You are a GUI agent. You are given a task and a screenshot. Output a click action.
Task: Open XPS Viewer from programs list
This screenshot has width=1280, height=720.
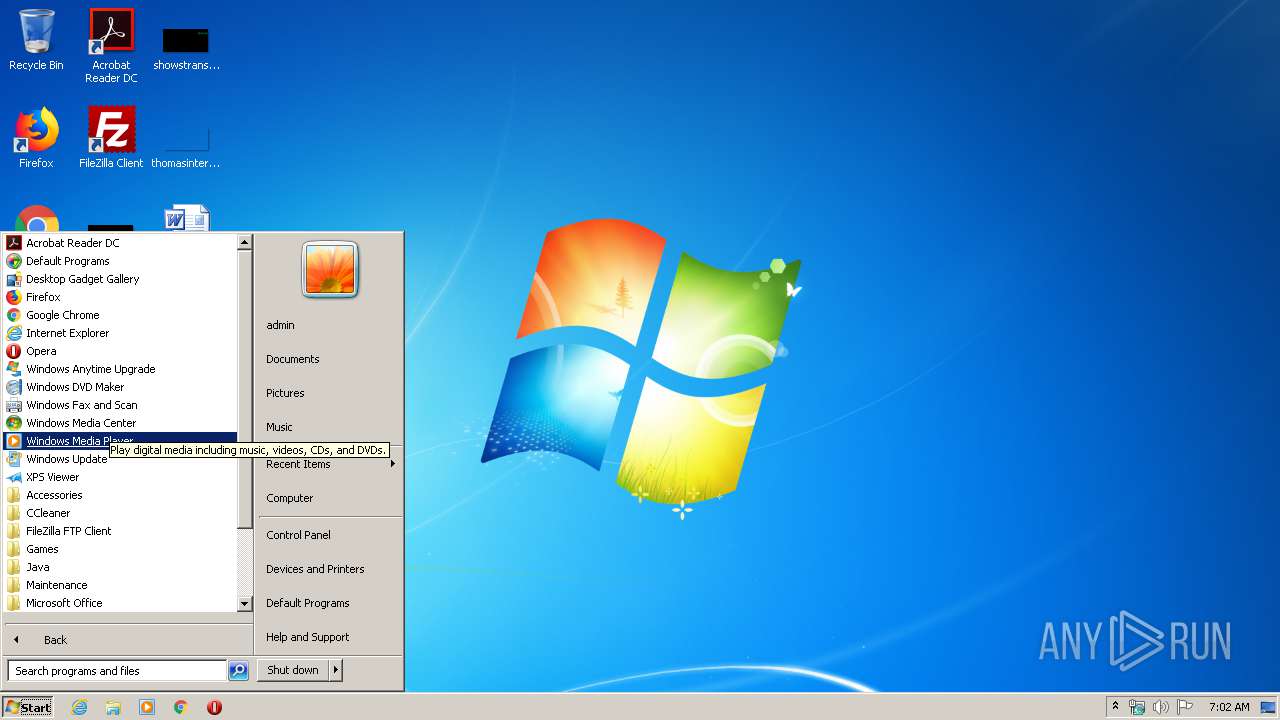[x=121, y=477]
